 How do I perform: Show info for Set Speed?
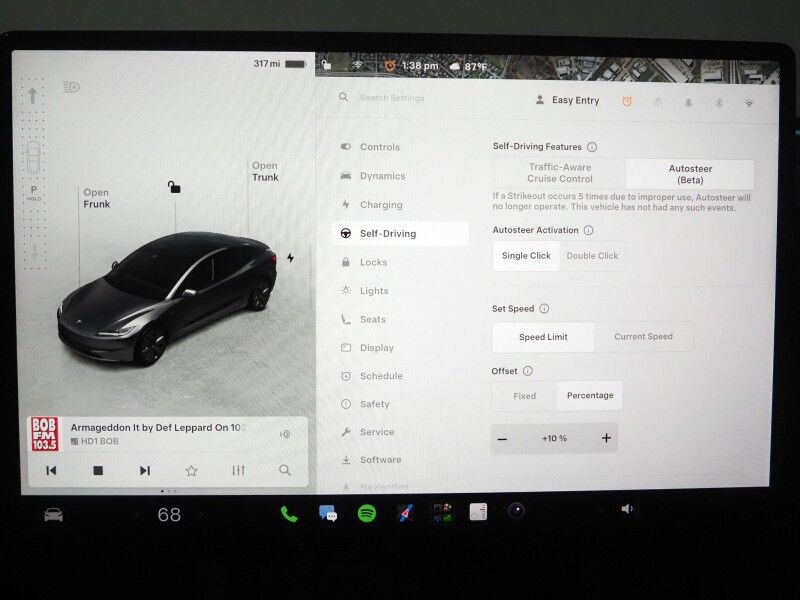544,309
